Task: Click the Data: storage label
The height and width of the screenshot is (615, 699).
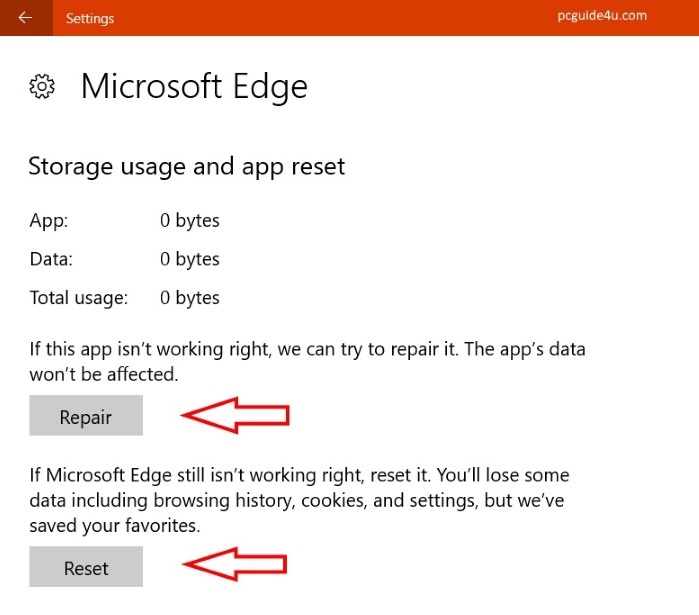Action: [51, 259]
